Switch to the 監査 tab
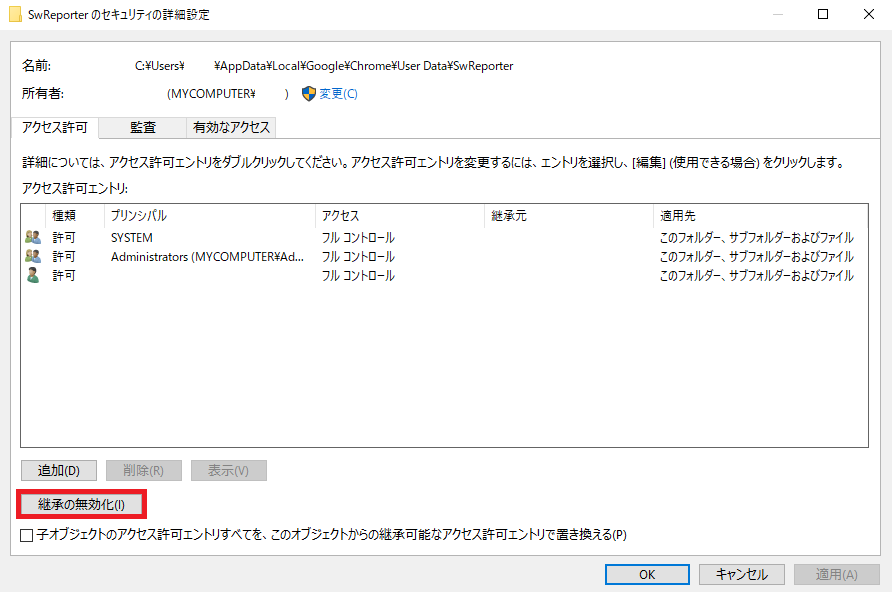 143,127
